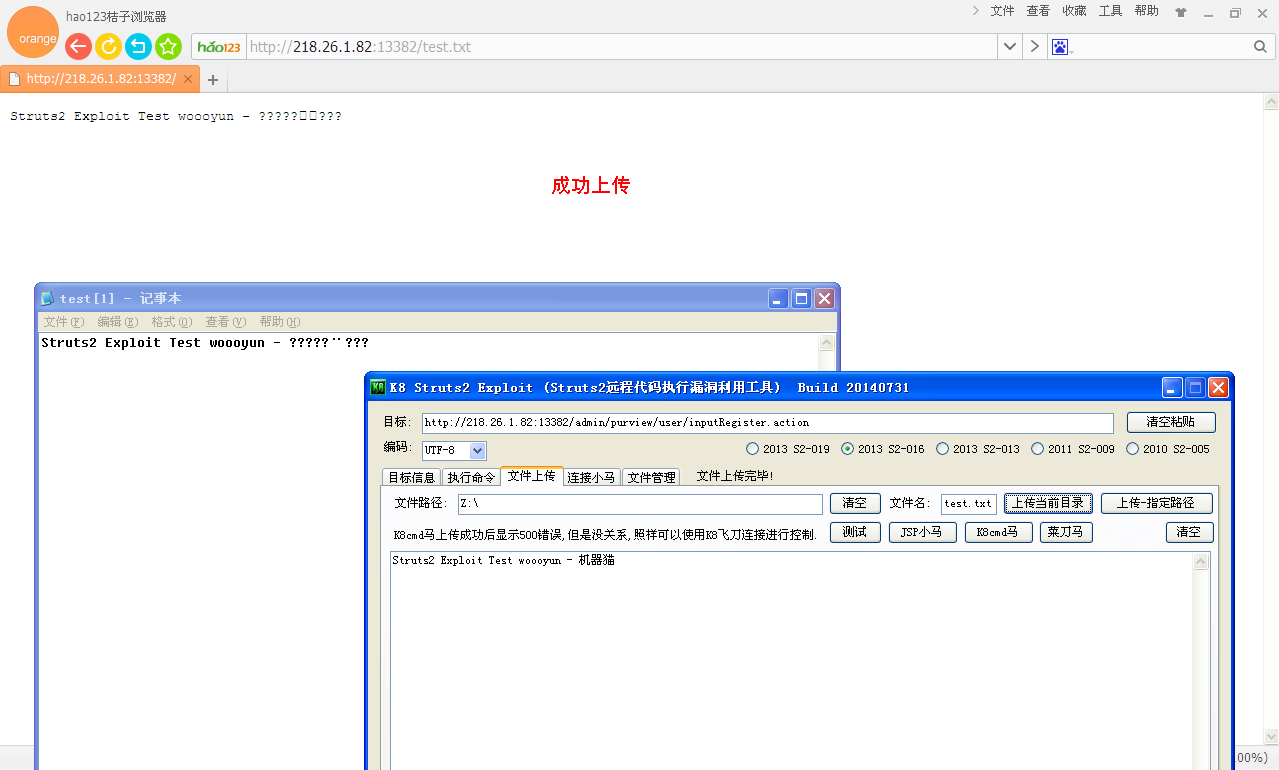Select the 218.26.1.82:13382 browser tab
The image size is (1279, 770).
[100, 79]
